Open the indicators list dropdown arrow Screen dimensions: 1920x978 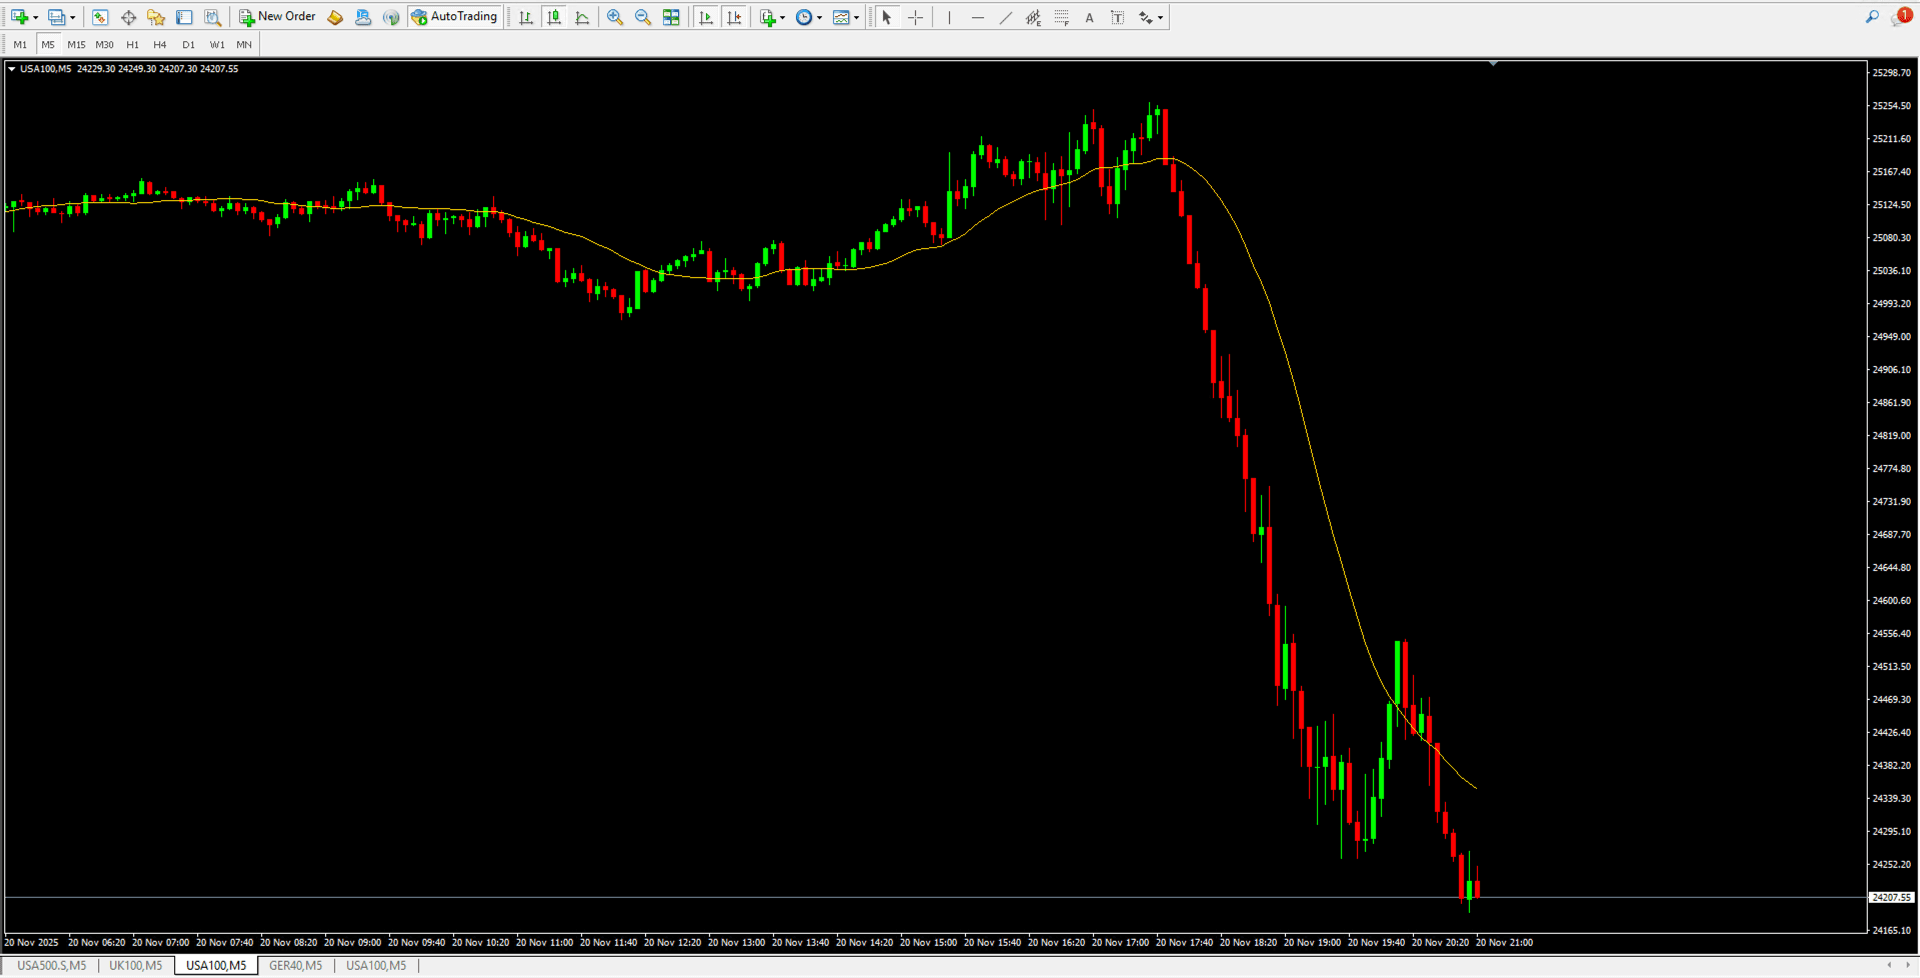click(x=782, y=17)
